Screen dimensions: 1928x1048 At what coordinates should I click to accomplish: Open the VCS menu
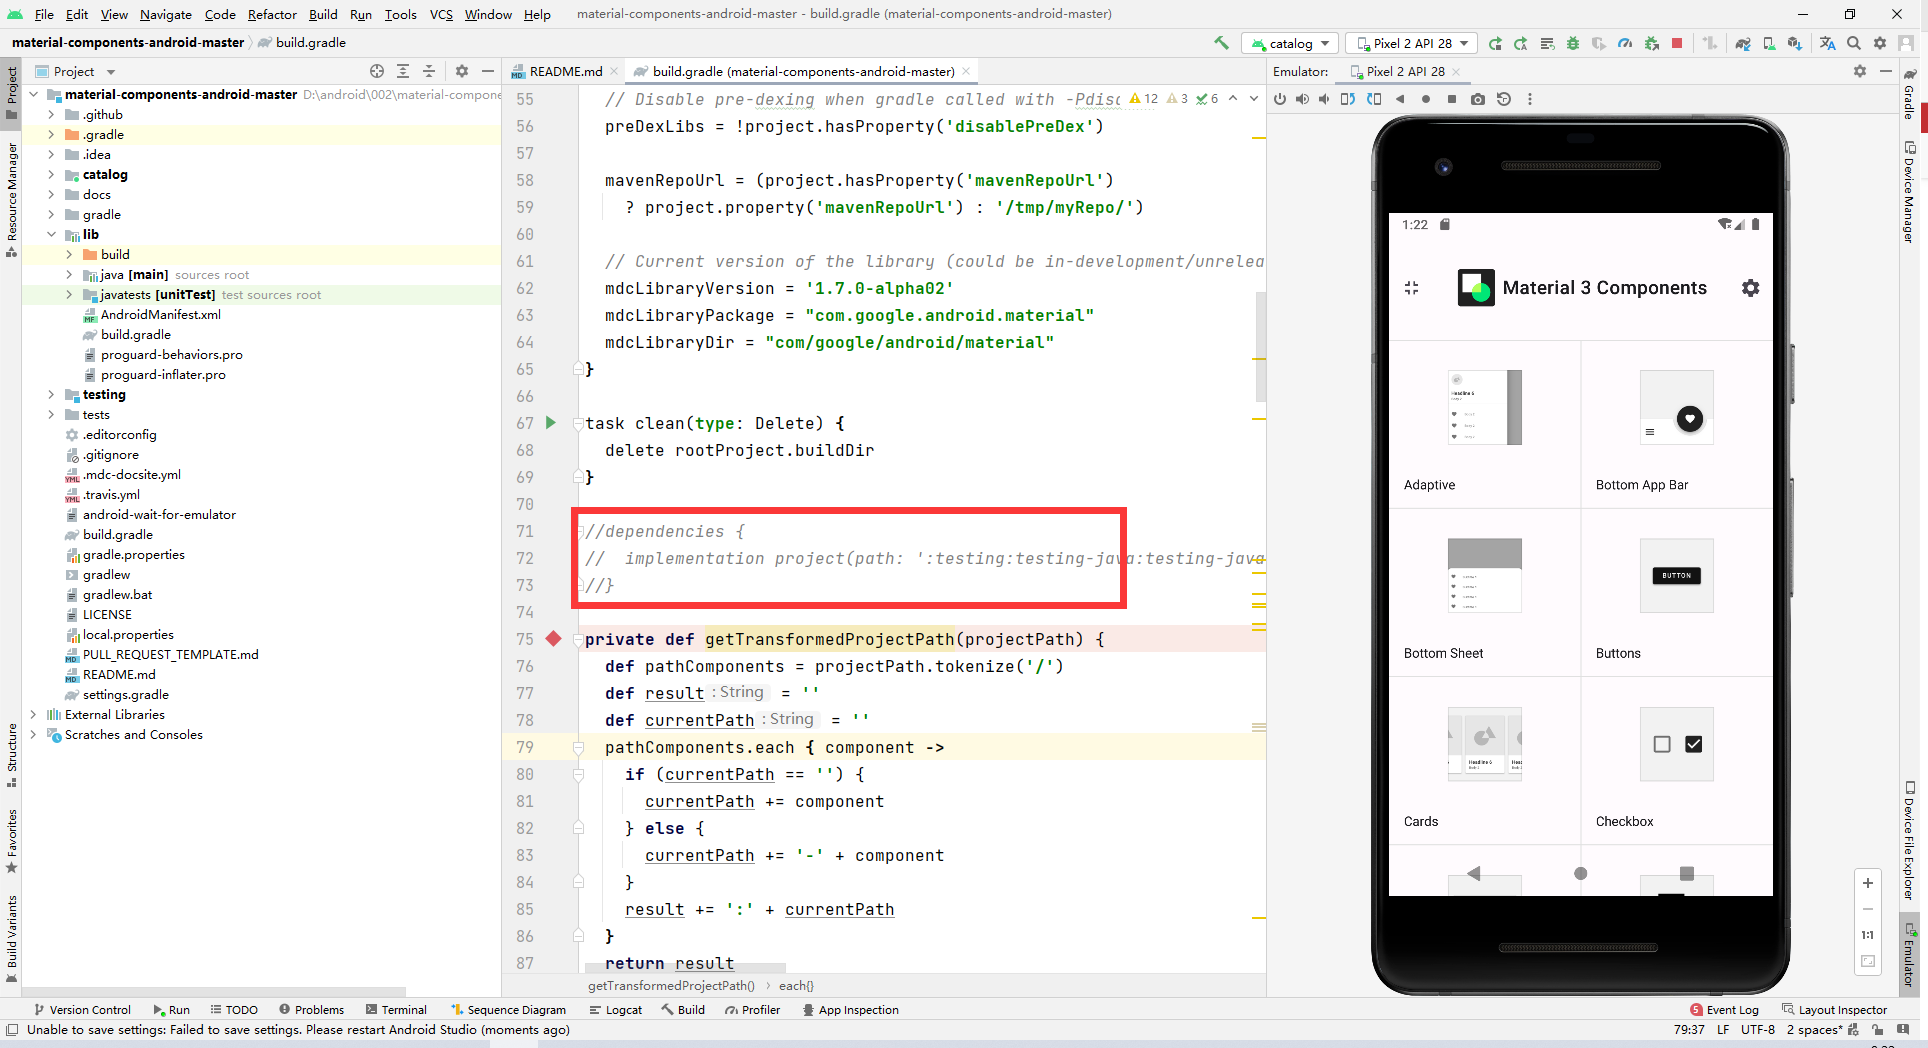441,14
